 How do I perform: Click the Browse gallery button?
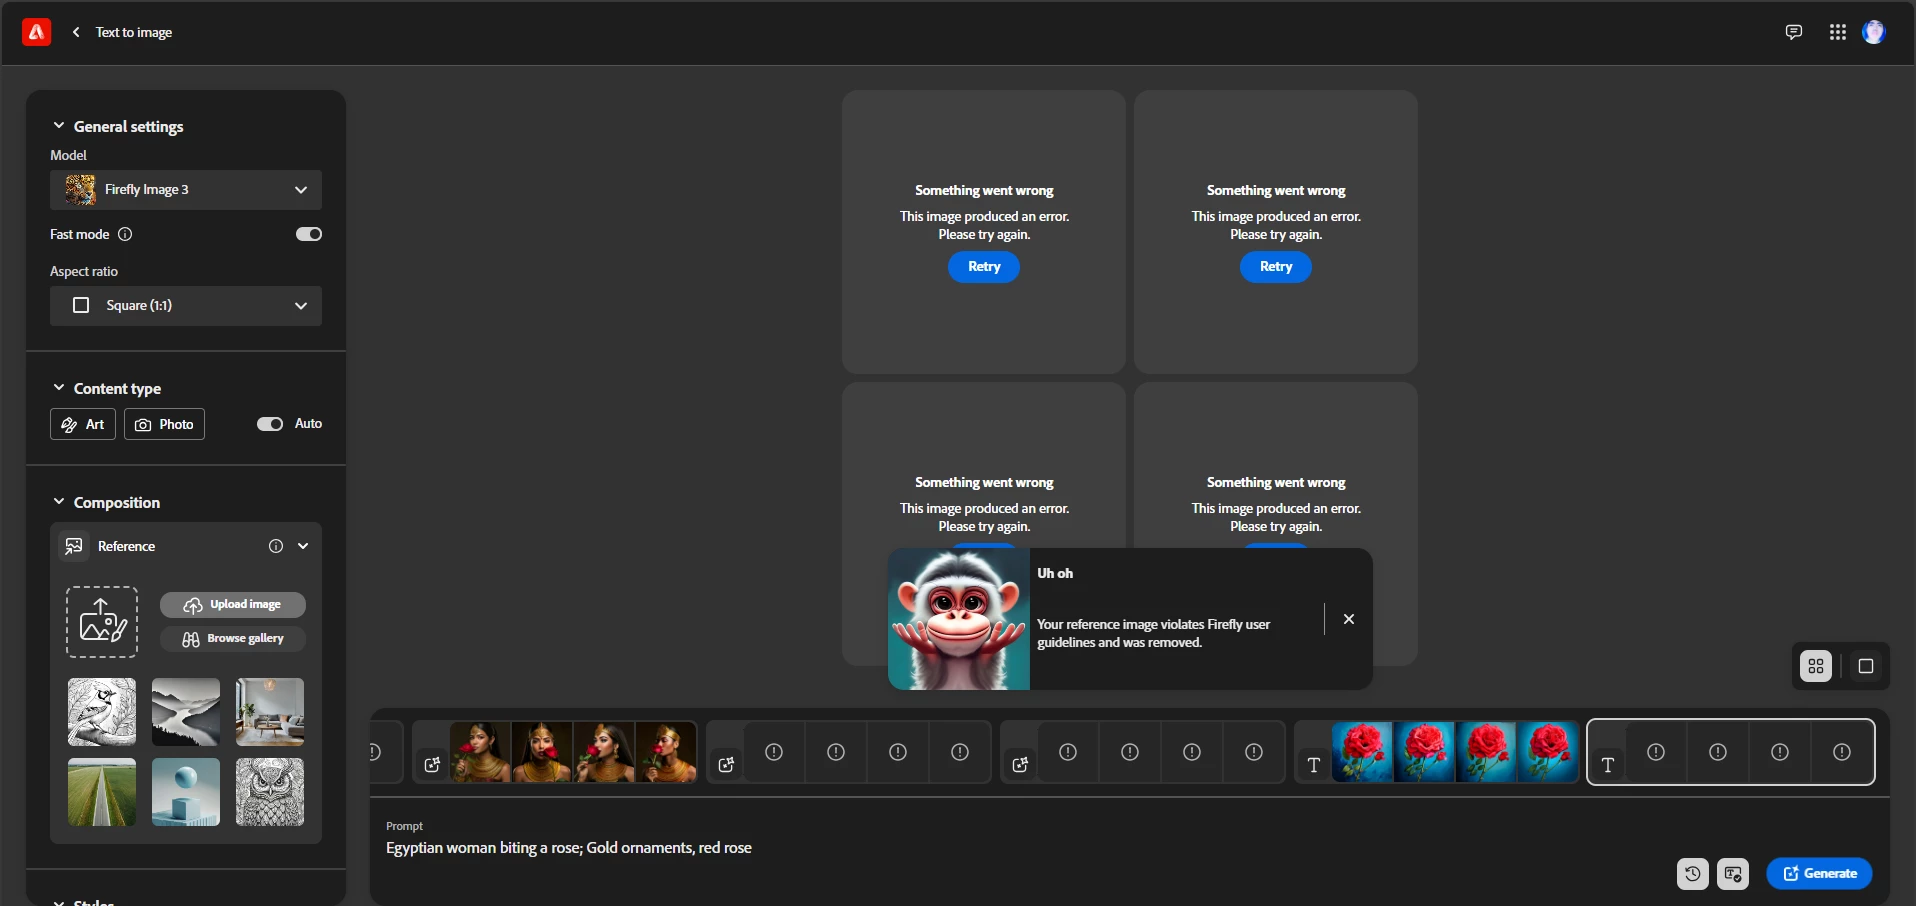pyautogui.click(x=233, y=639)
